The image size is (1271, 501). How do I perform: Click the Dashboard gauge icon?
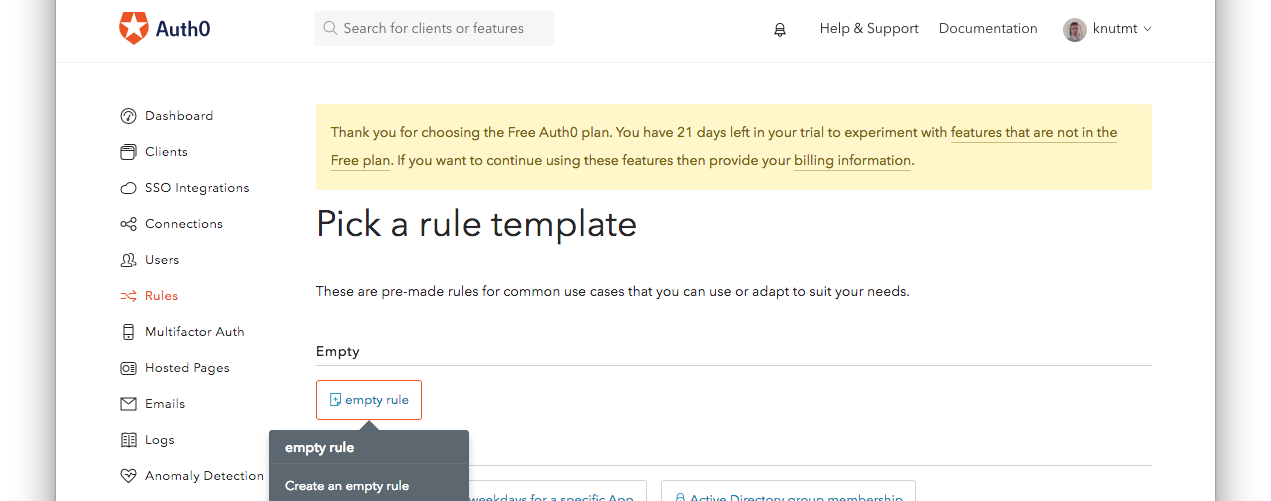click(128, 116)
